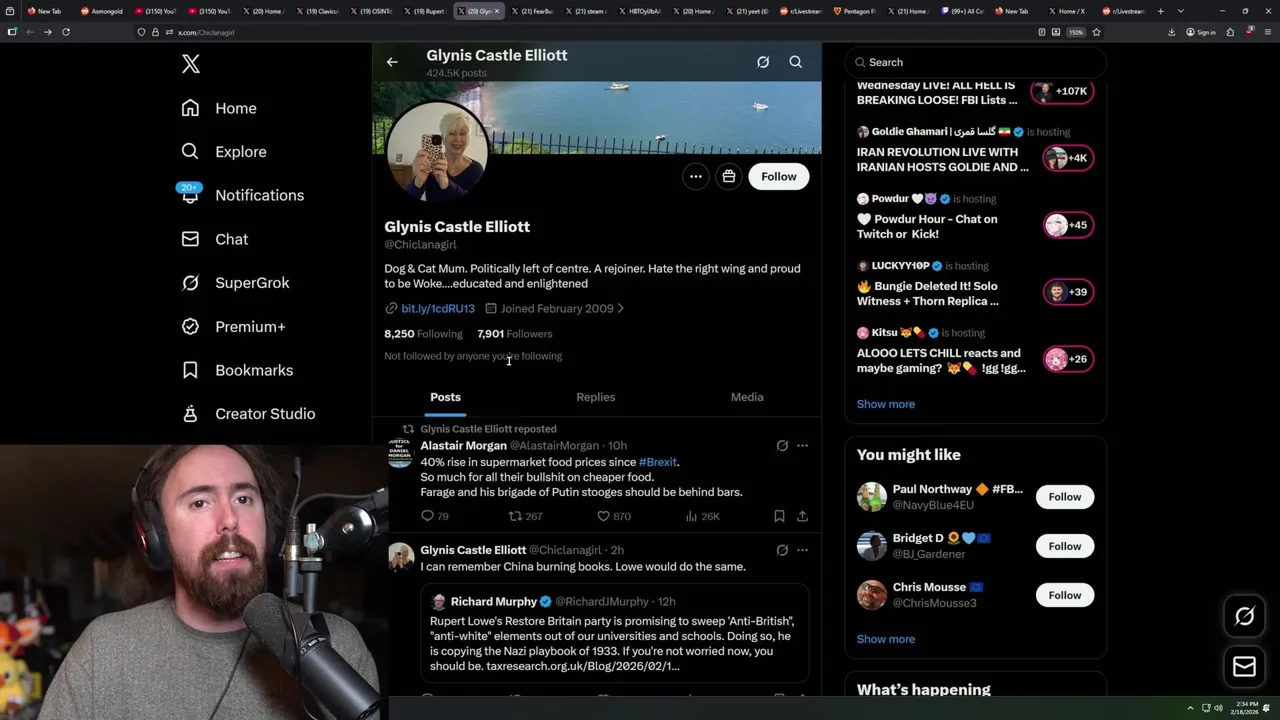This screenshot has height=720, width=1280.
Task: Open Notifications with the 20+ badge
Action: tap(242, 195)
